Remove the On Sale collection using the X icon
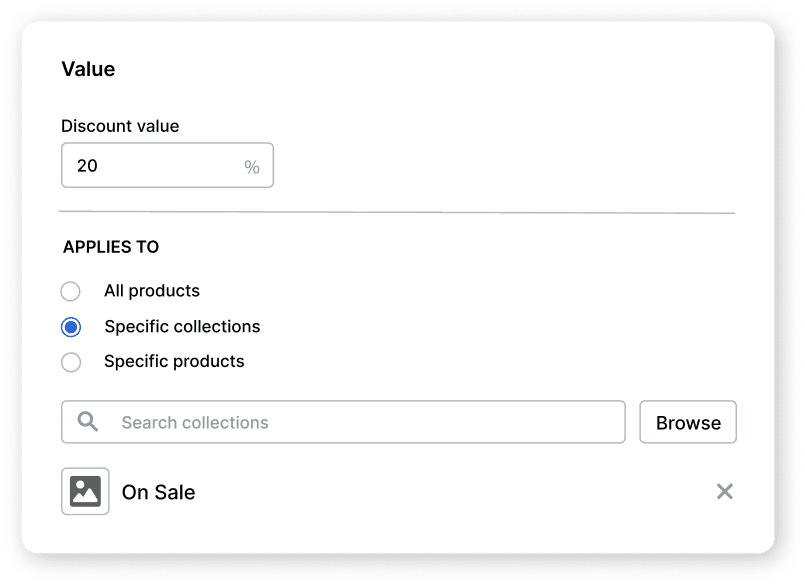 tap(725, 491)
